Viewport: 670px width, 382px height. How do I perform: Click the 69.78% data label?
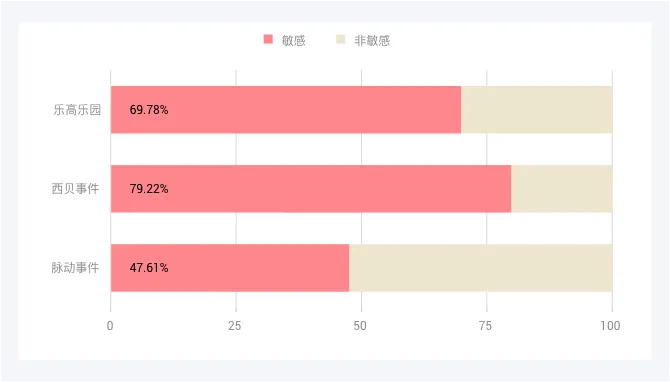tap(149, 110)
